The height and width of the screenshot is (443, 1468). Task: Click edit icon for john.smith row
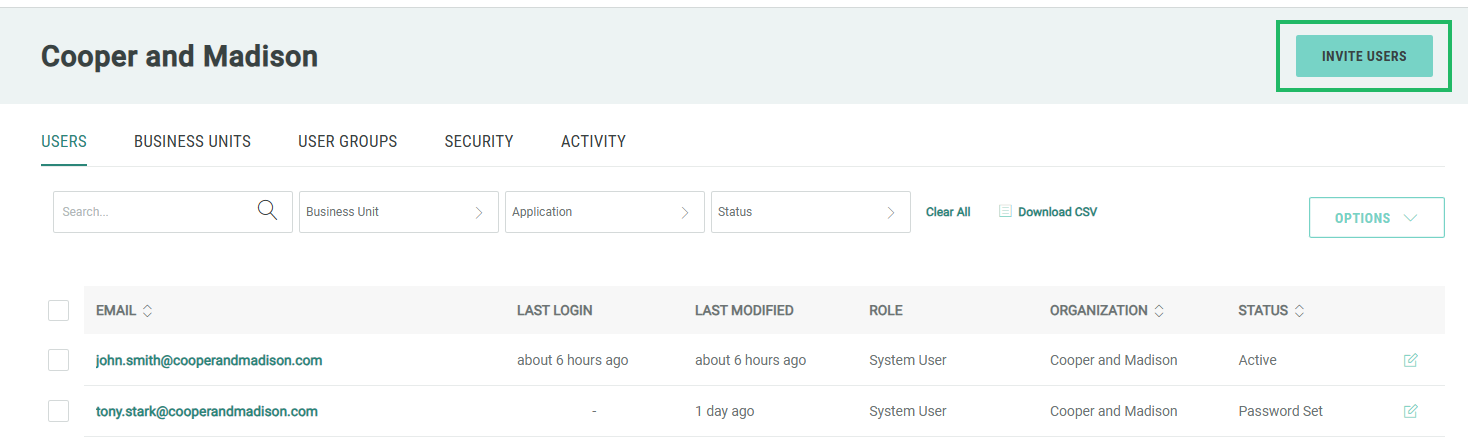(1410, 360)
